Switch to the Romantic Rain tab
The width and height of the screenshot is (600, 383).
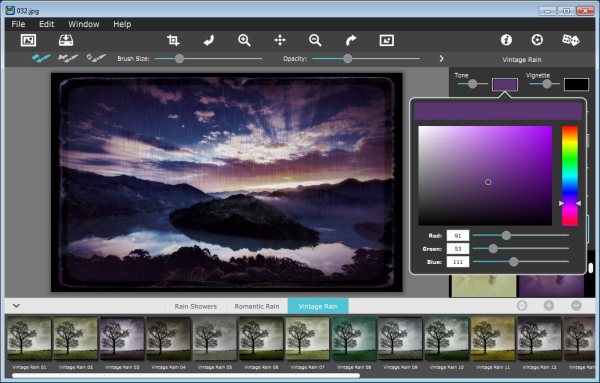257,306
